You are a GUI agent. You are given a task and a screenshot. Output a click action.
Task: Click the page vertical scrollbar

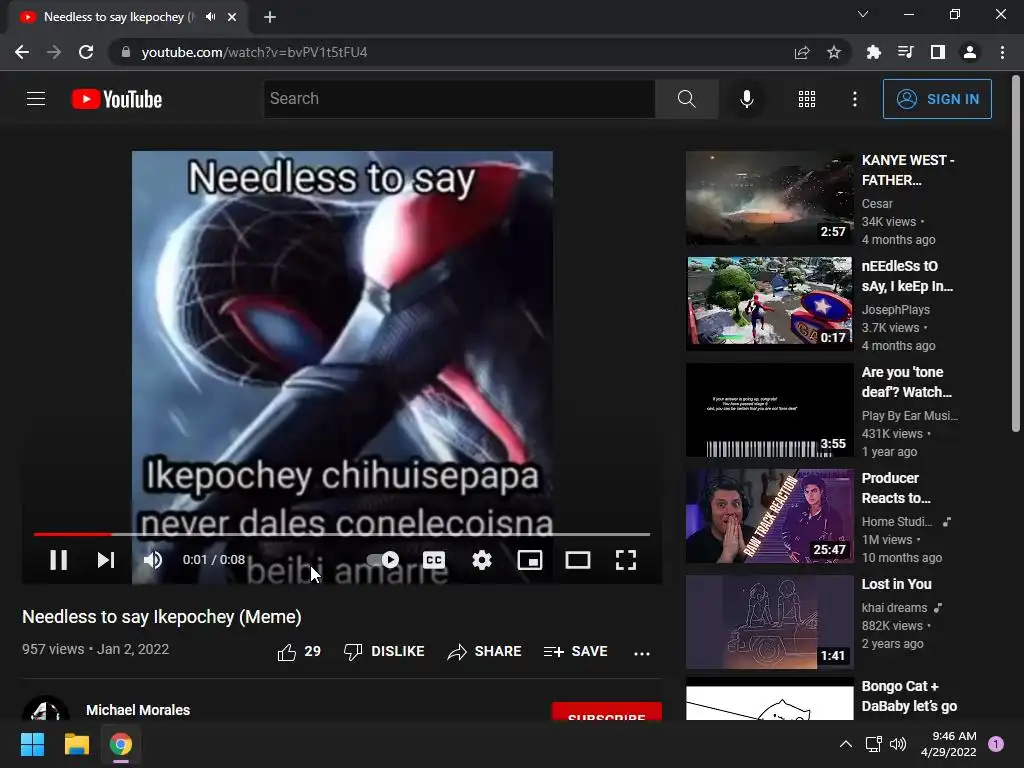(1016, 255)
